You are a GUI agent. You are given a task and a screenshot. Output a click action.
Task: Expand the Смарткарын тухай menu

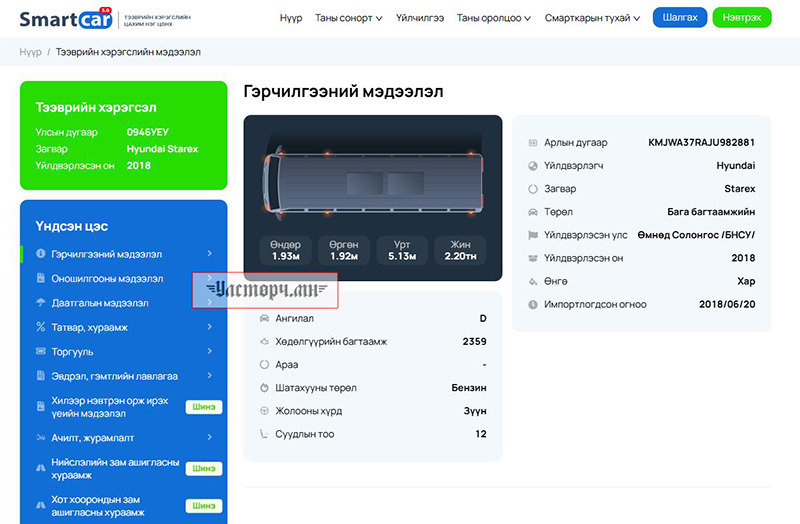pyautogui.click(x=596, y=18)
